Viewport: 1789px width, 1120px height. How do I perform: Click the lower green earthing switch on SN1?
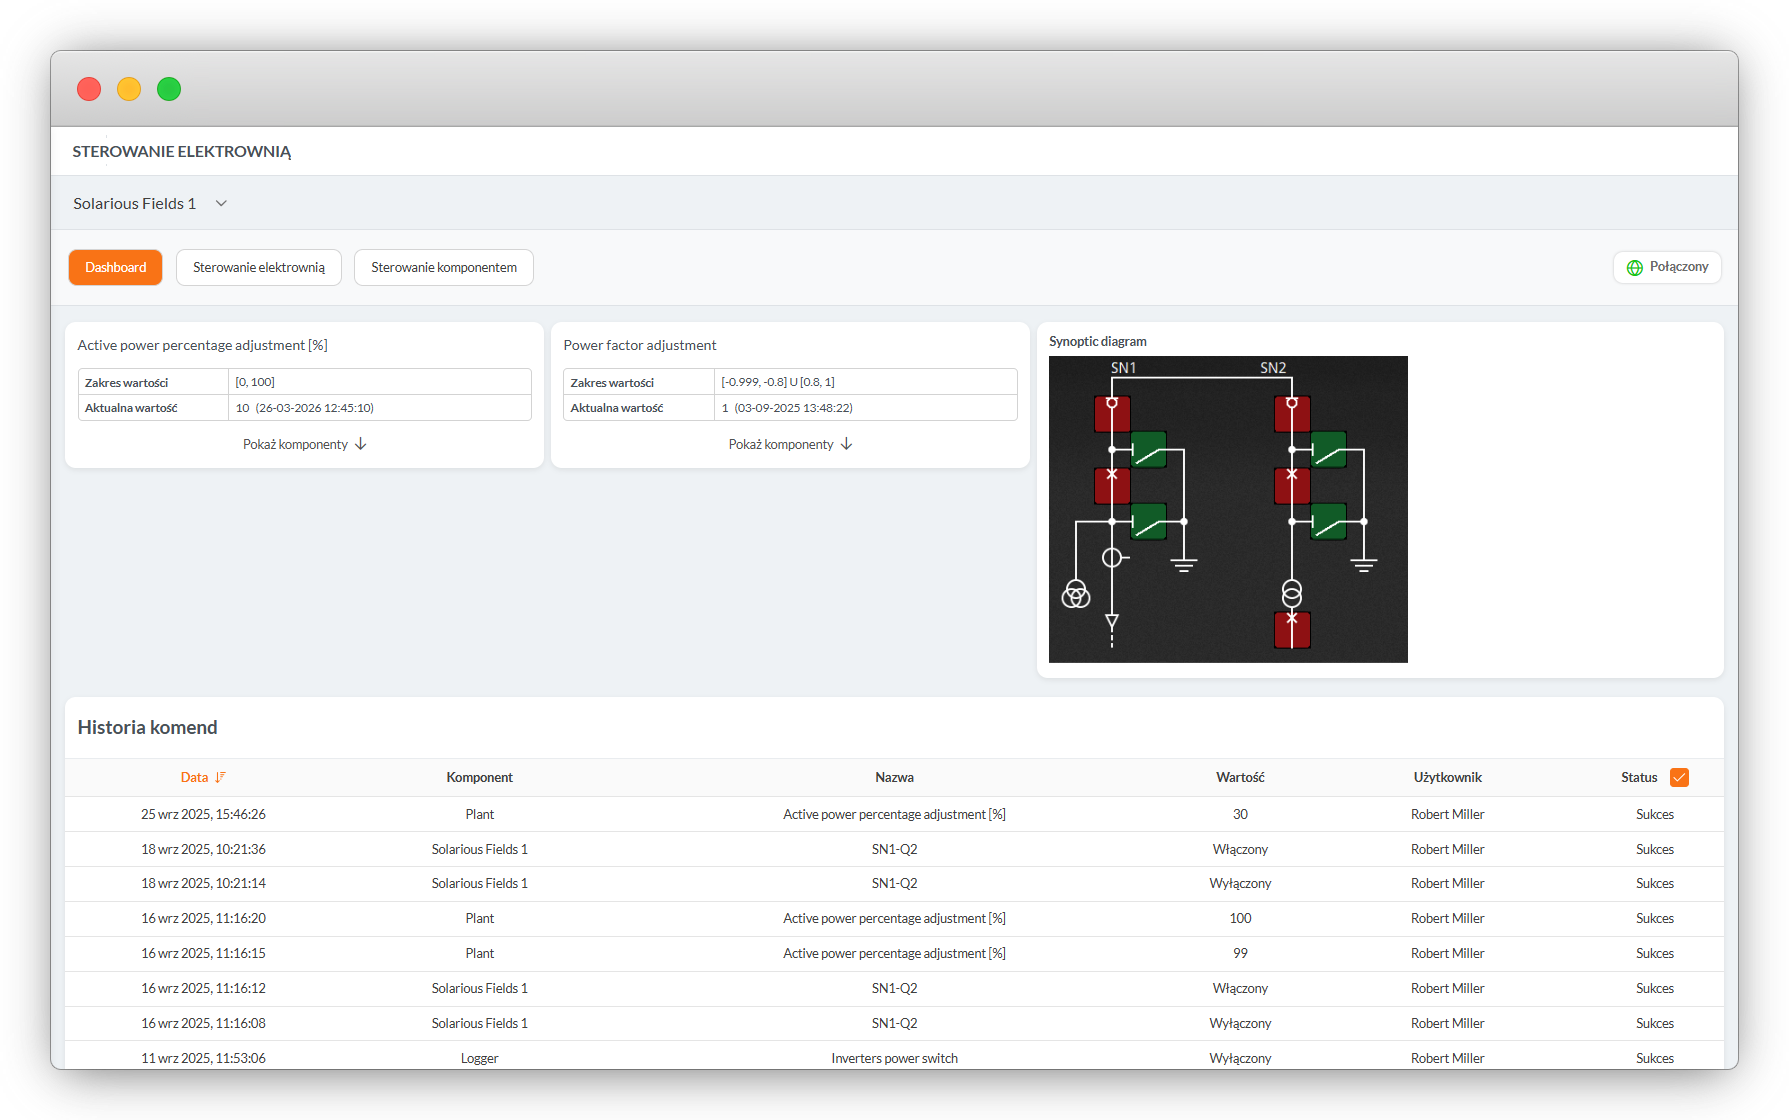tap(1148, 521)
